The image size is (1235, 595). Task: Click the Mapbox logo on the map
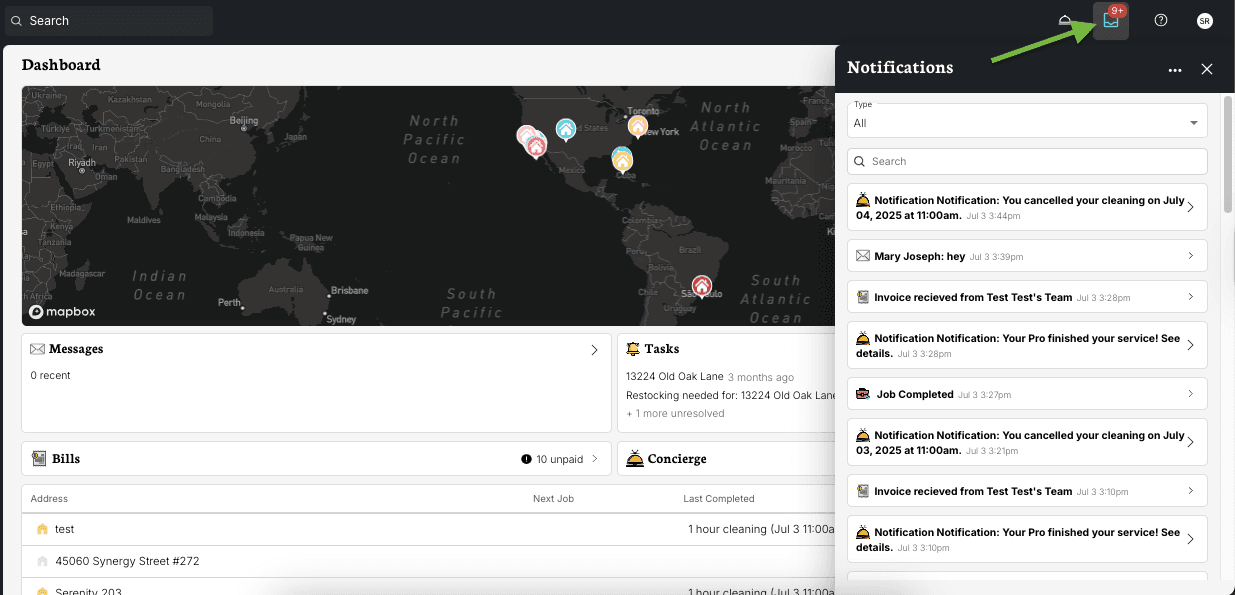(x=62, y=311)
